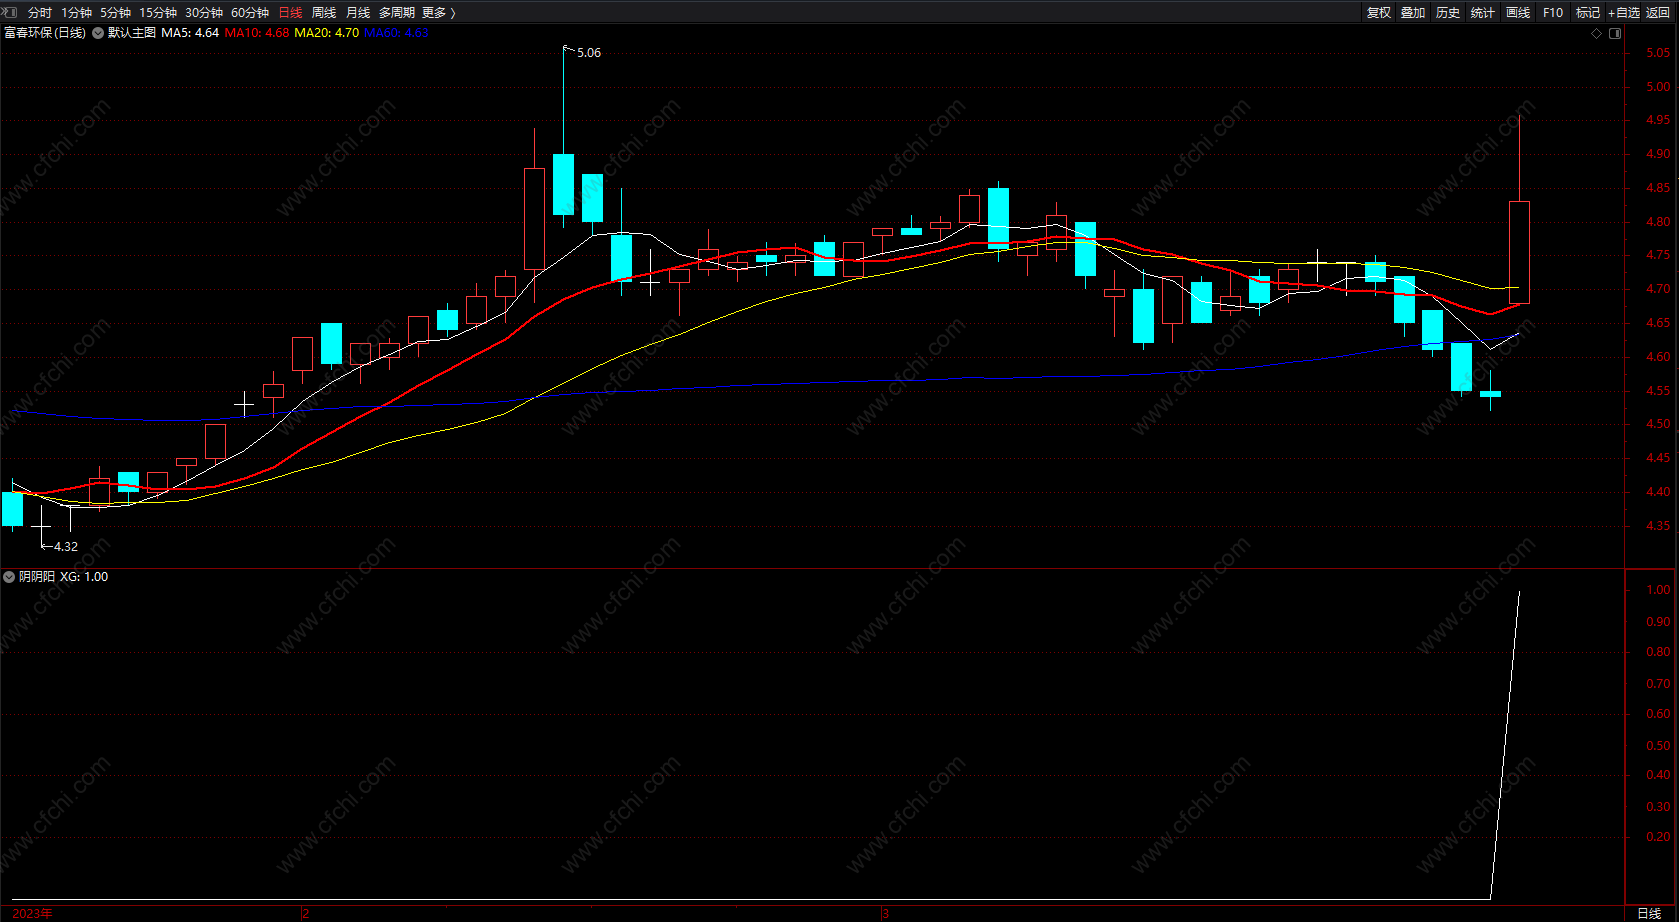Click the 默认主图 indicator label
Viewport: 1679px width, 922px height.
[132, 33]
